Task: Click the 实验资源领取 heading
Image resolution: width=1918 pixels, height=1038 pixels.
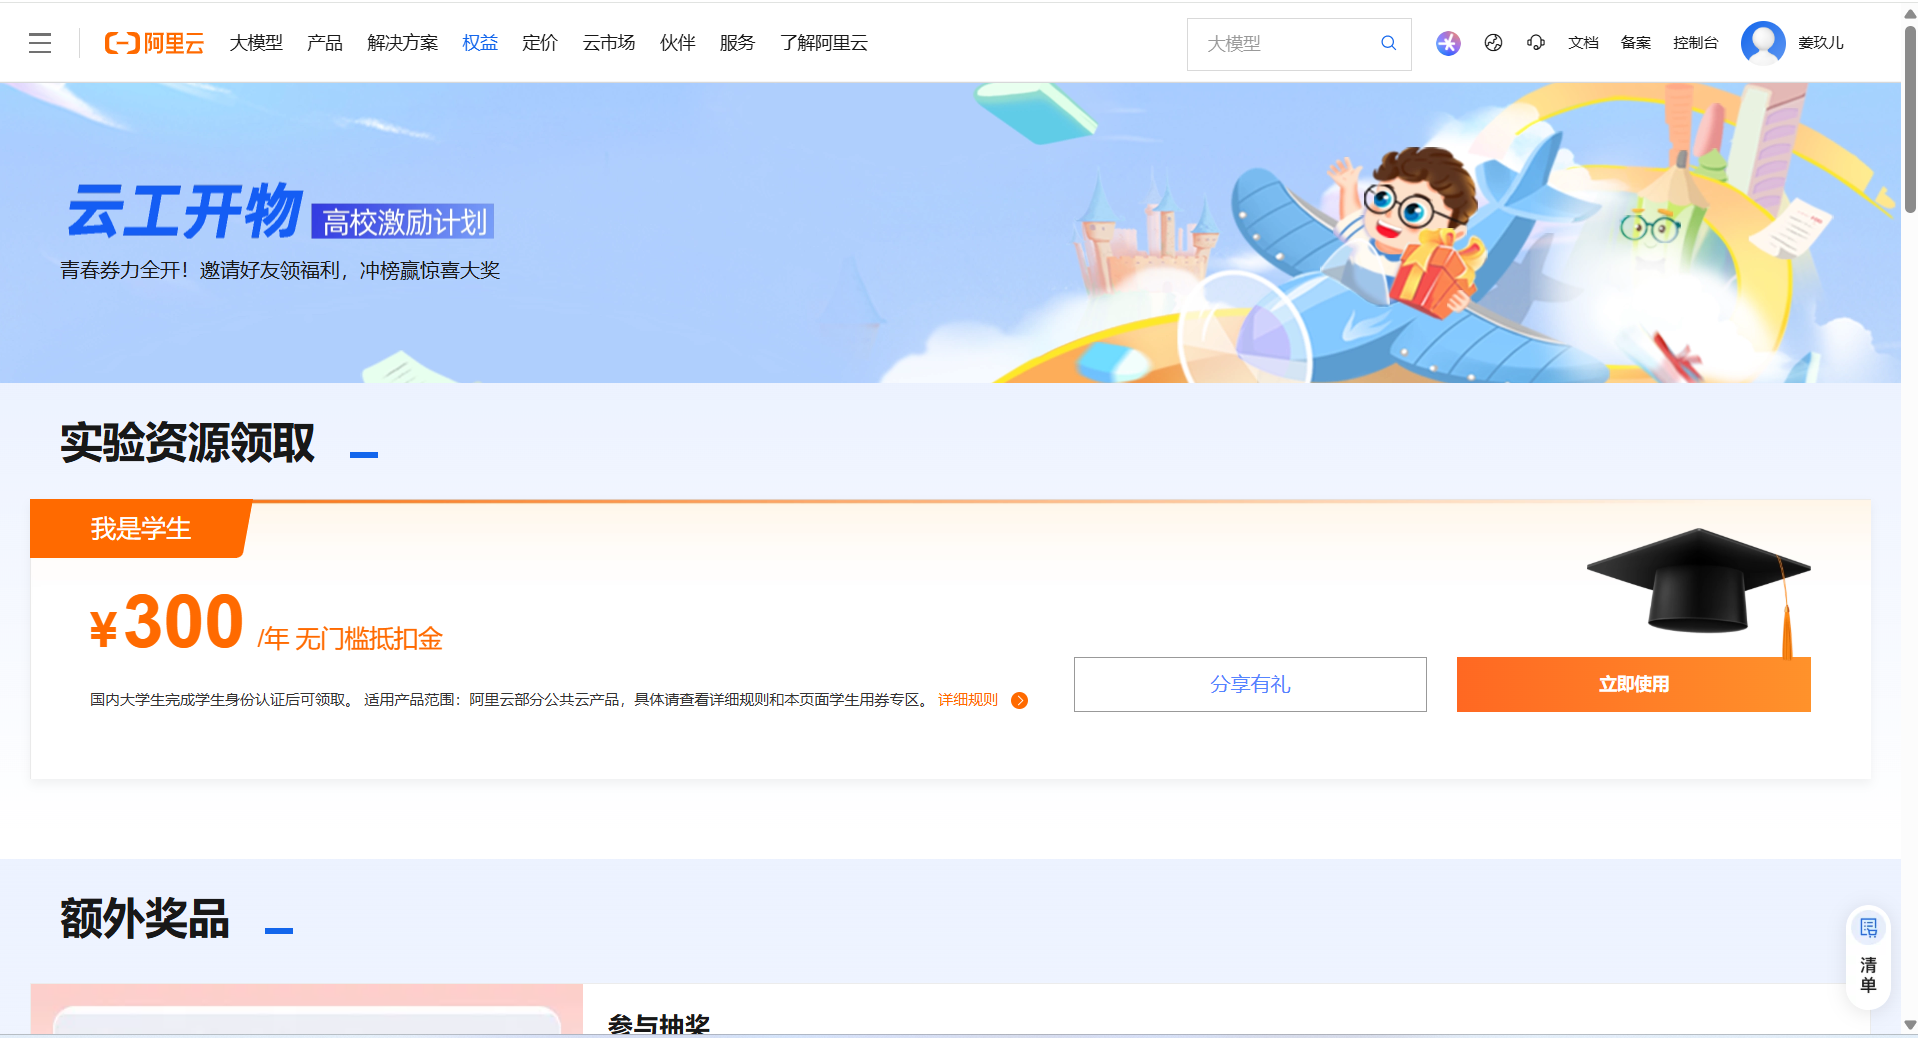Action: pos(188,442)
